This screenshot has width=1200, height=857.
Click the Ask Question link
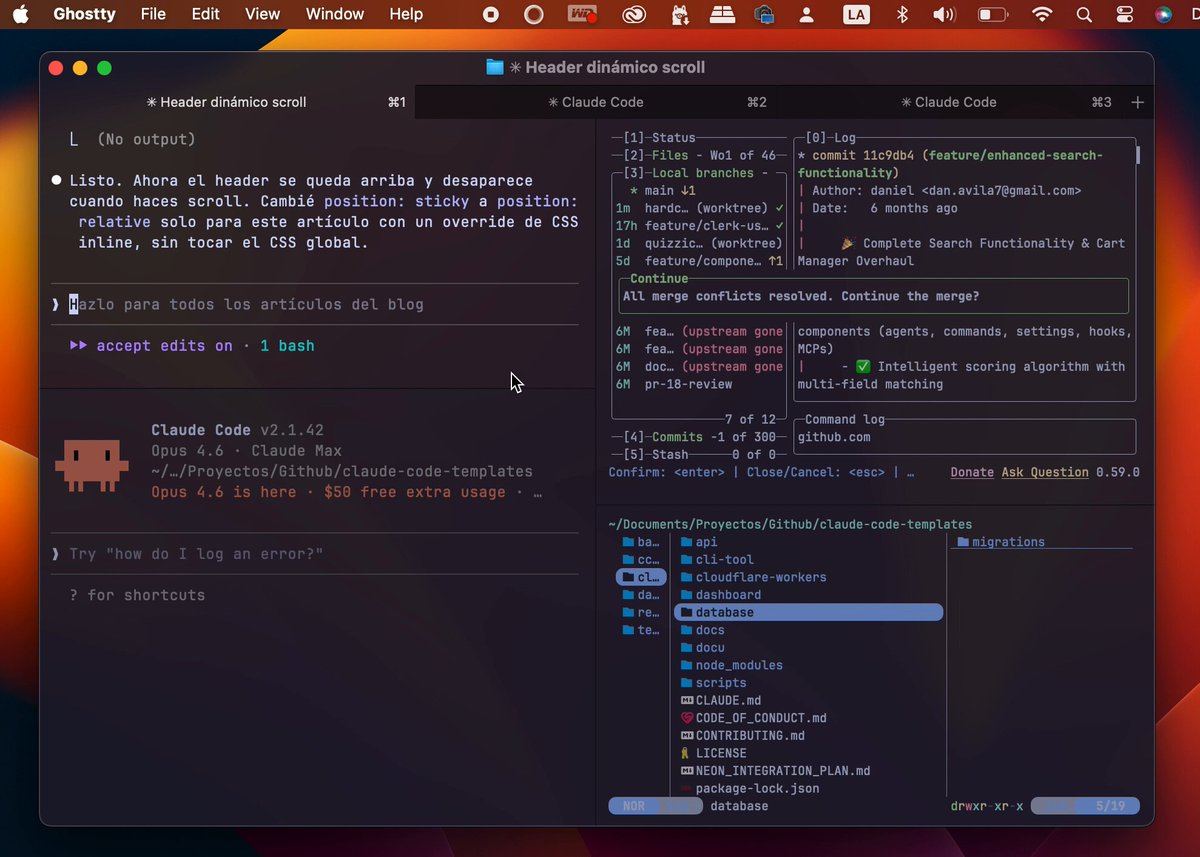click(1045, 472)
